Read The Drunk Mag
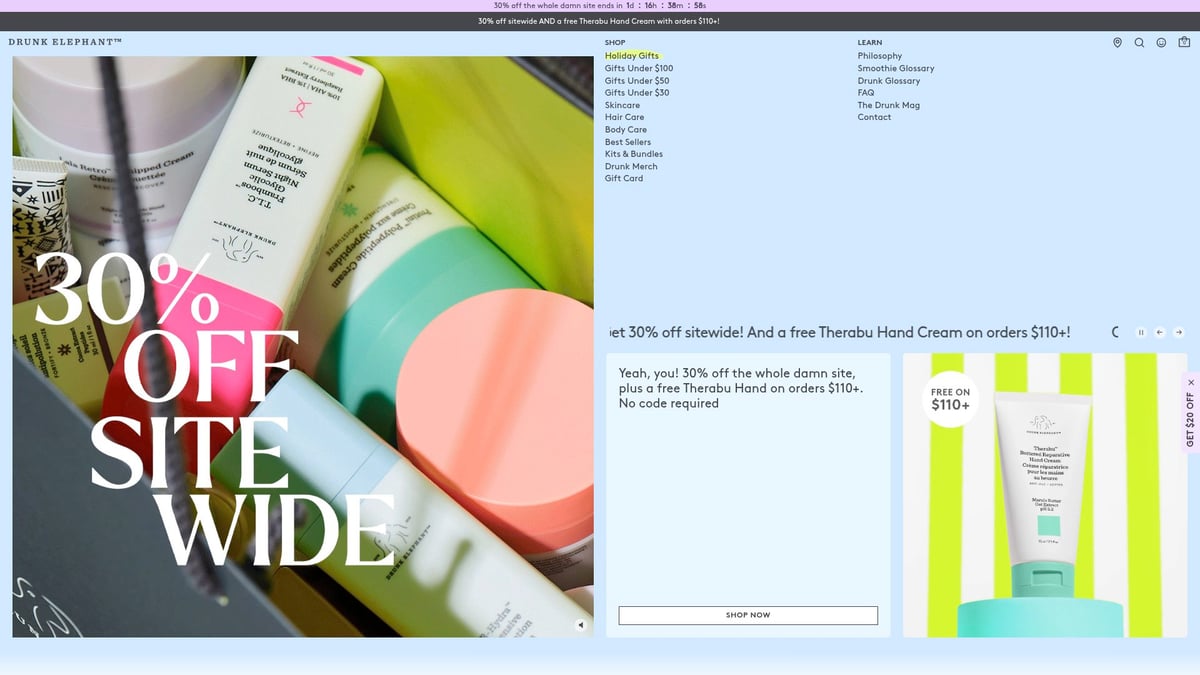The width and height of the screenshot is (1200, 675). click(888, 104)
